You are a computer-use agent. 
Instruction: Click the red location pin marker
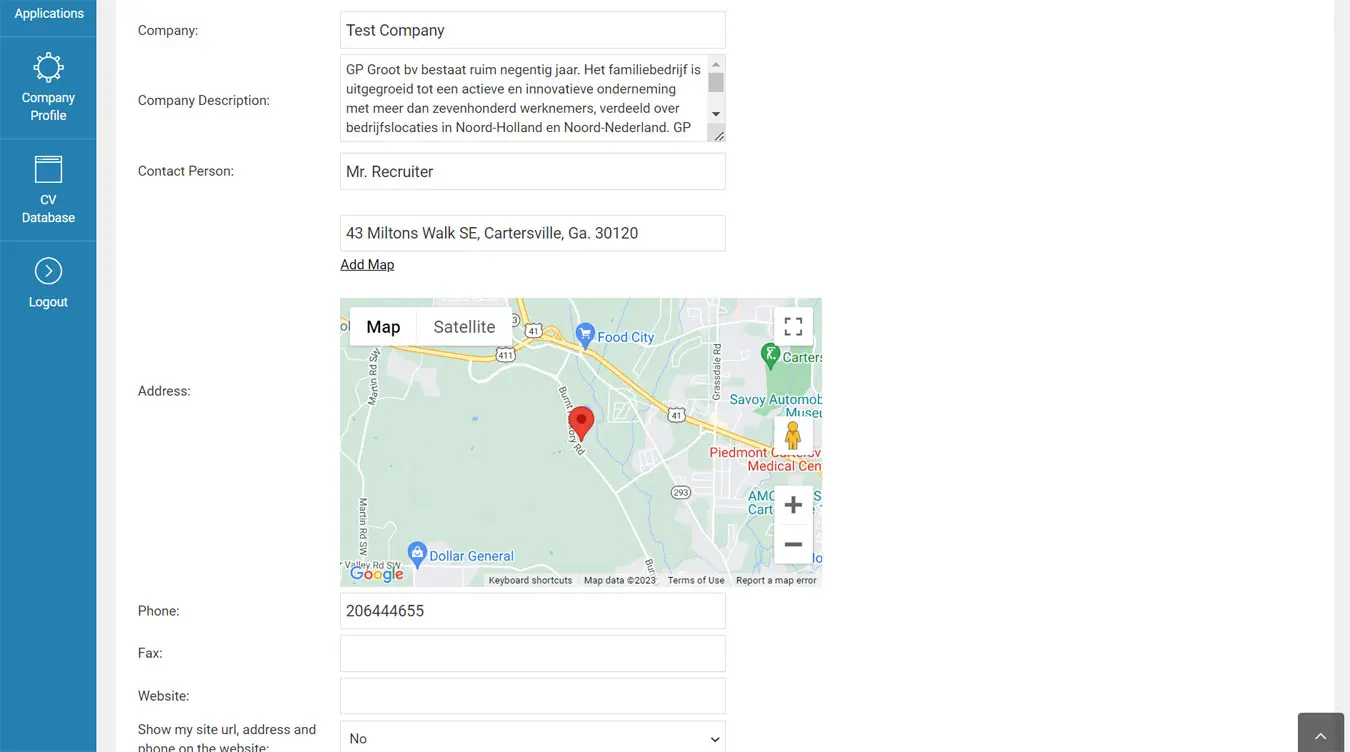click(581, 424)
